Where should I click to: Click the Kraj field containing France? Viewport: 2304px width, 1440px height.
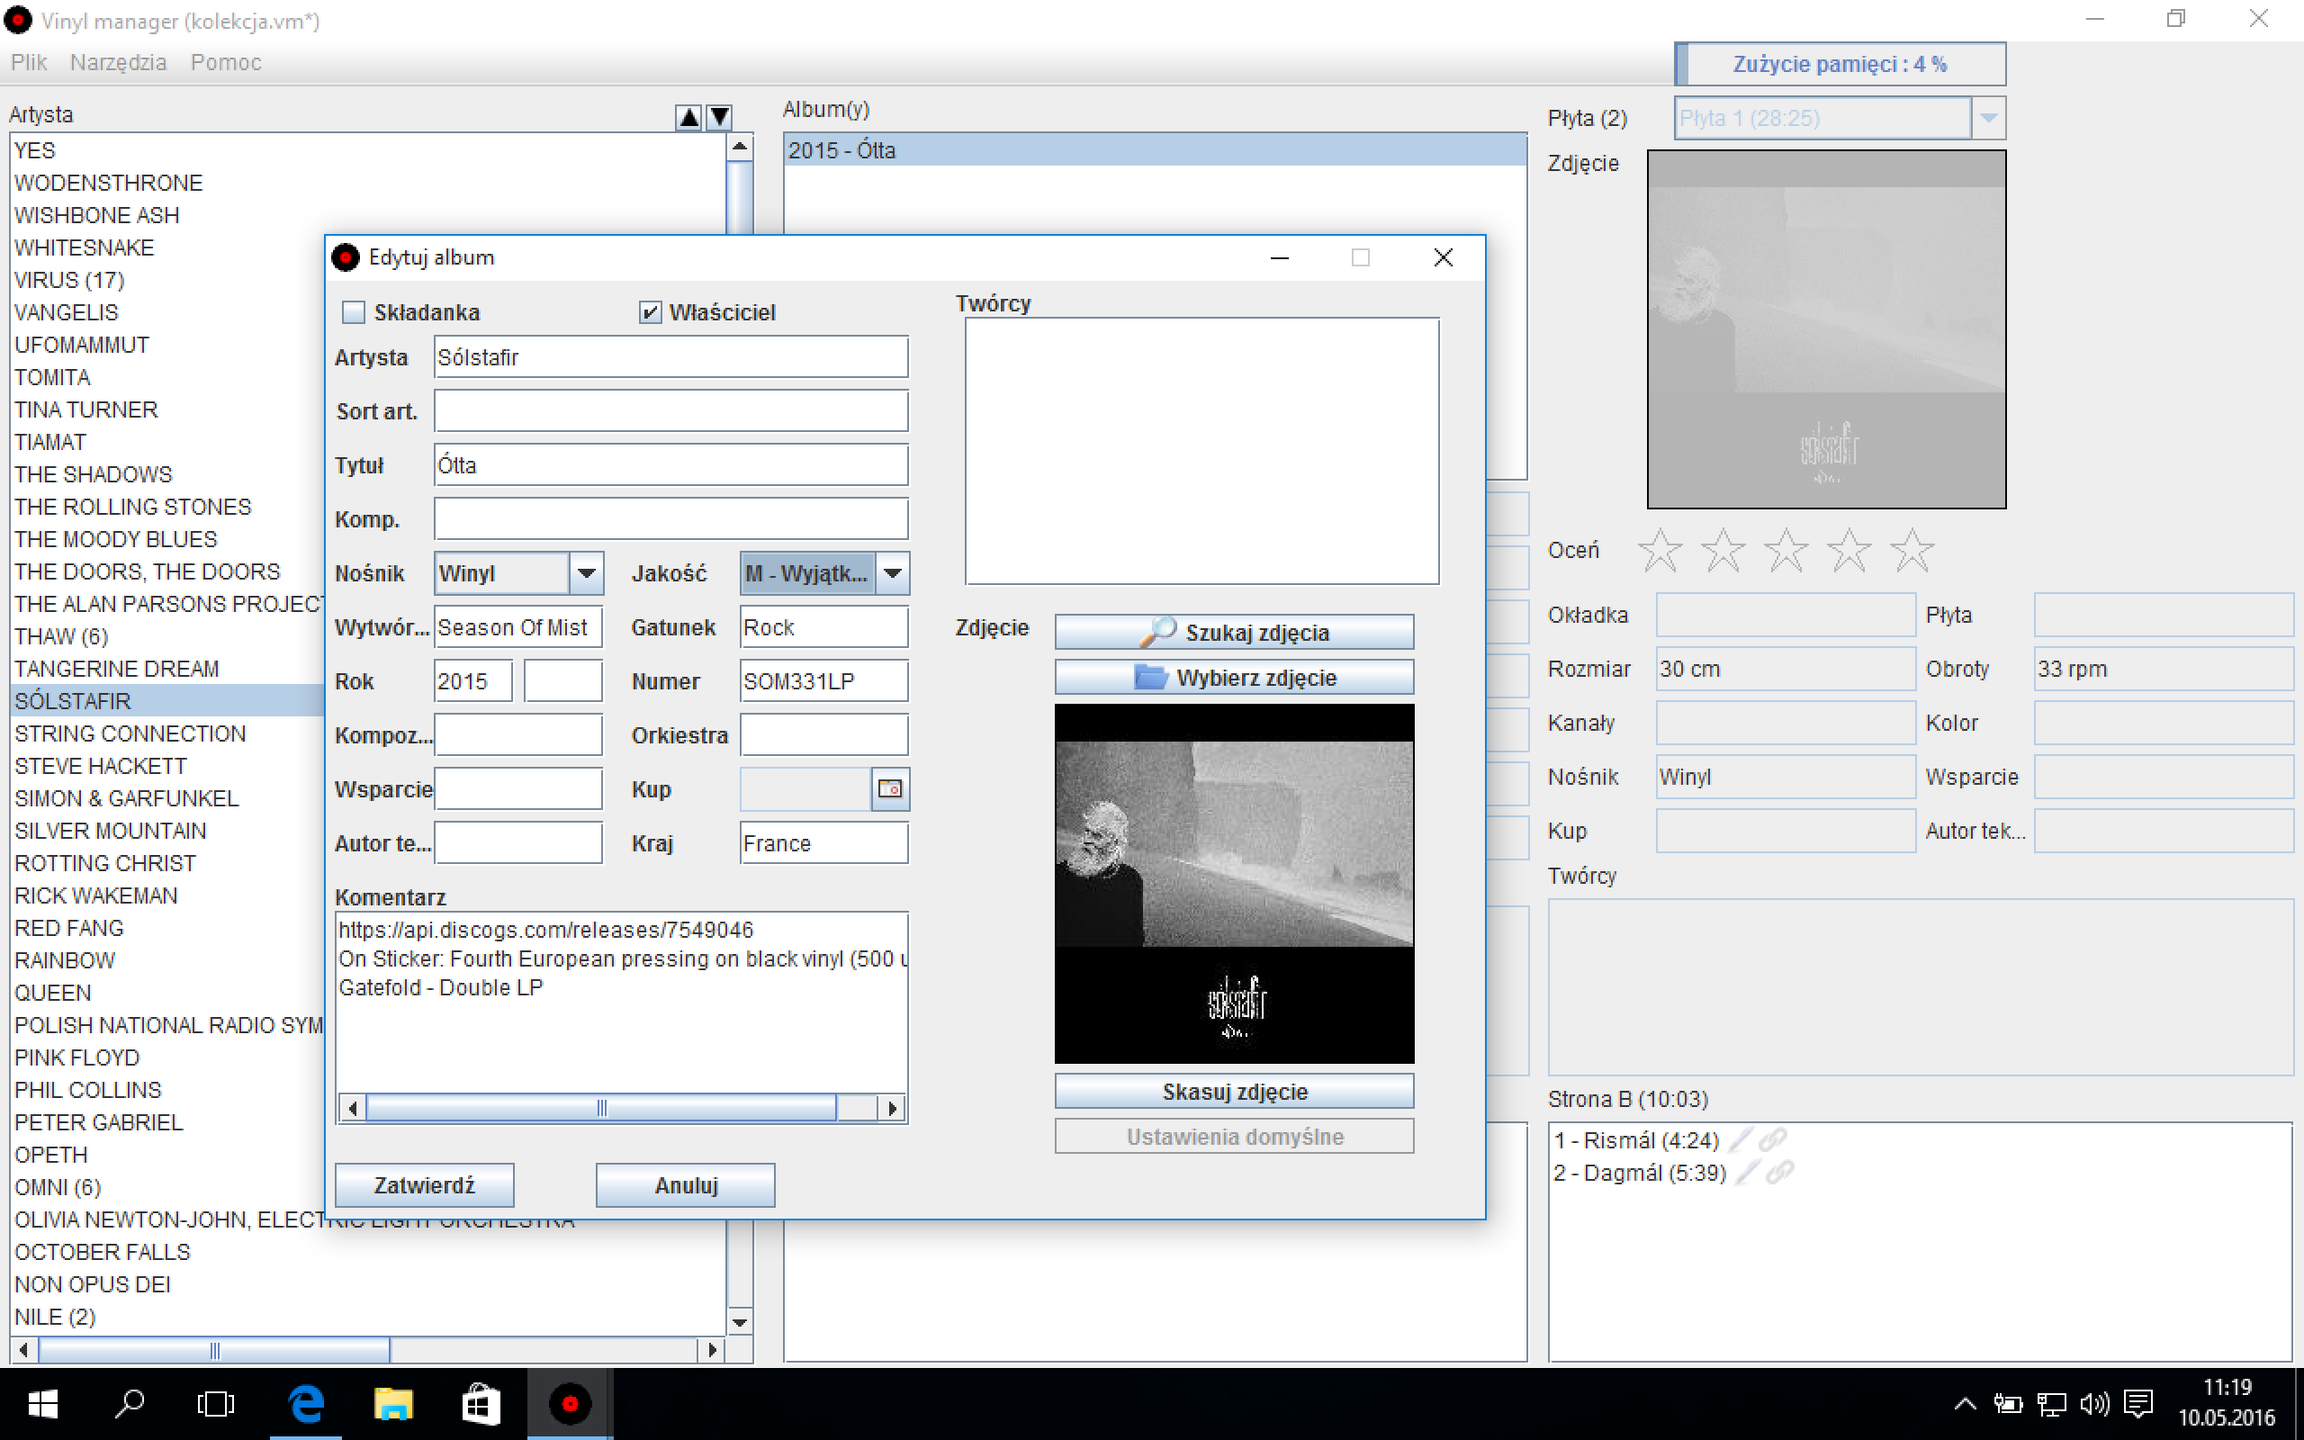tap(824, 843)
